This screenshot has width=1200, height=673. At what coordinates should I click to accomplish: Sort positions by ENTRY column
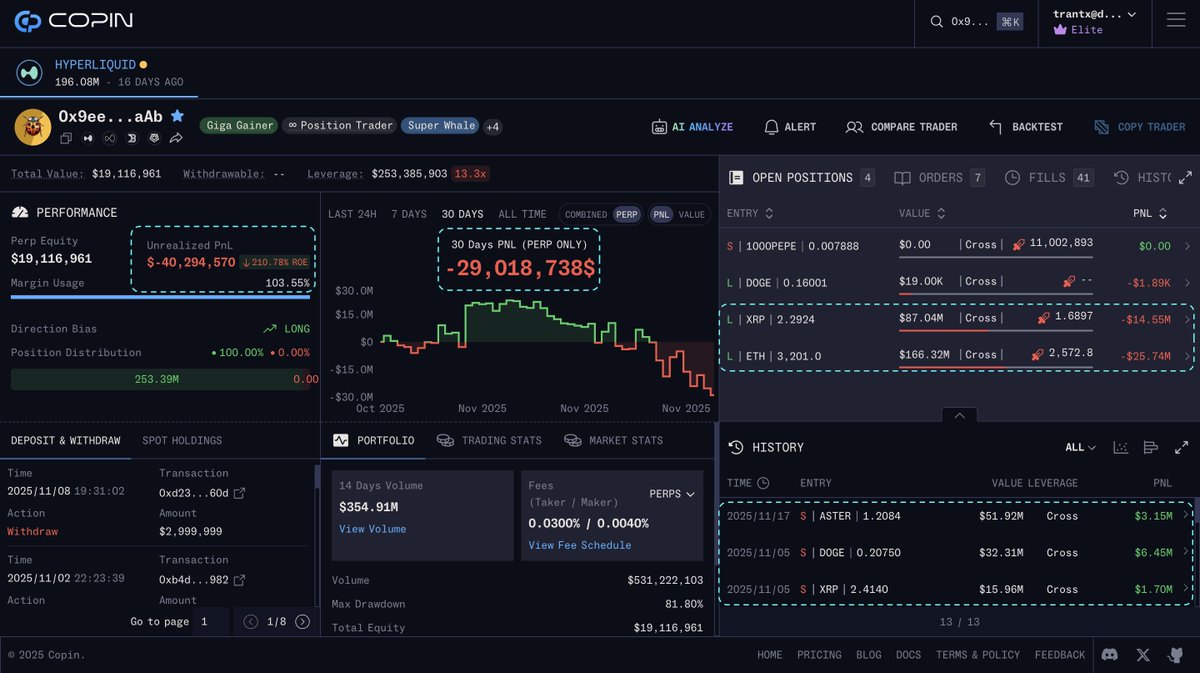tap(751, 213)
